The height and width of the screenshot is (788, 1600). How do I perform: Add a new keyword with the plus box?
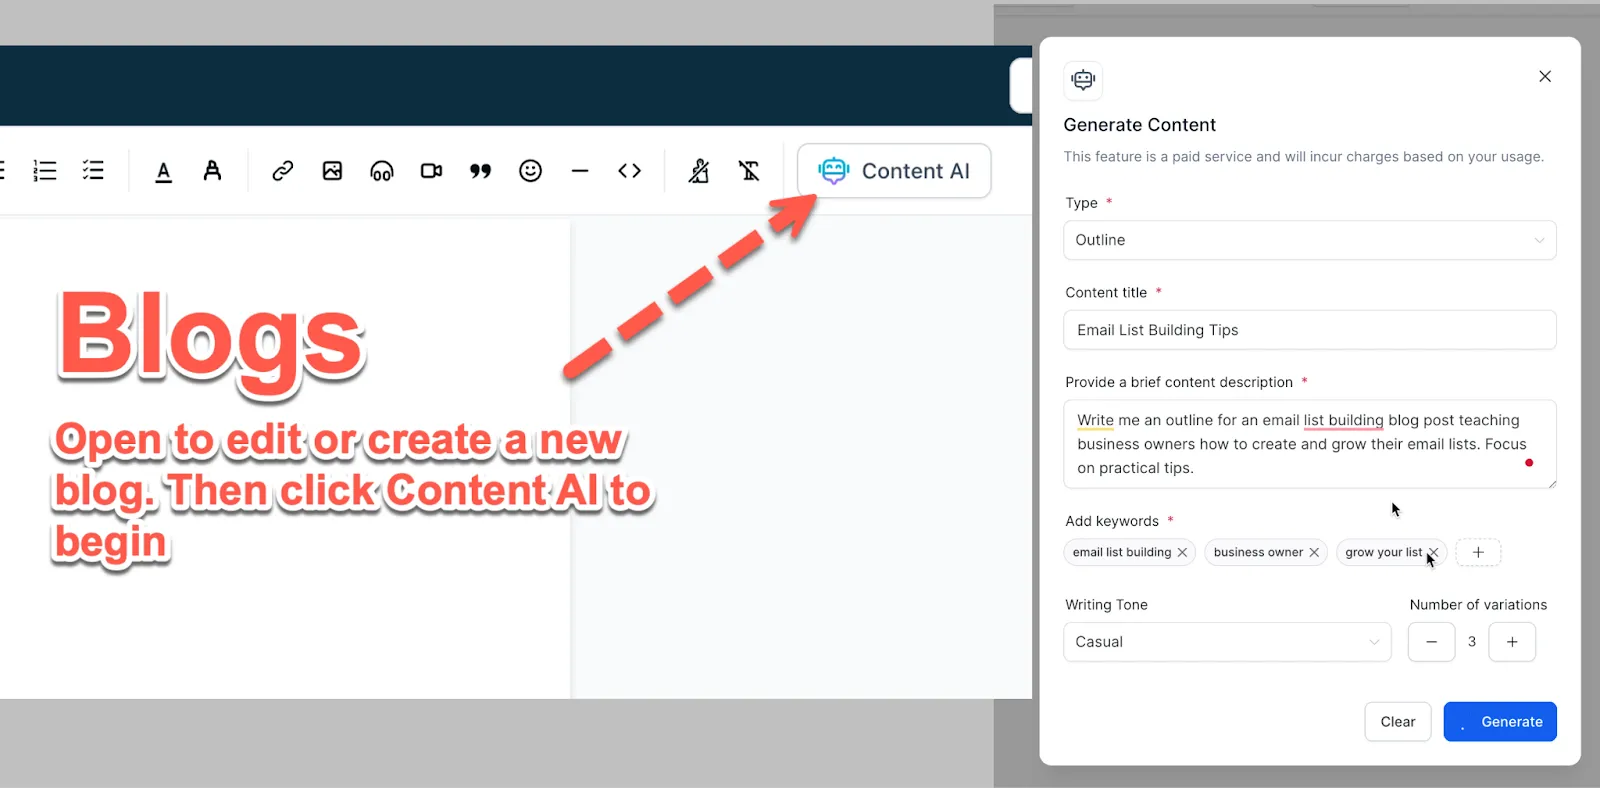pos(1478,552)
